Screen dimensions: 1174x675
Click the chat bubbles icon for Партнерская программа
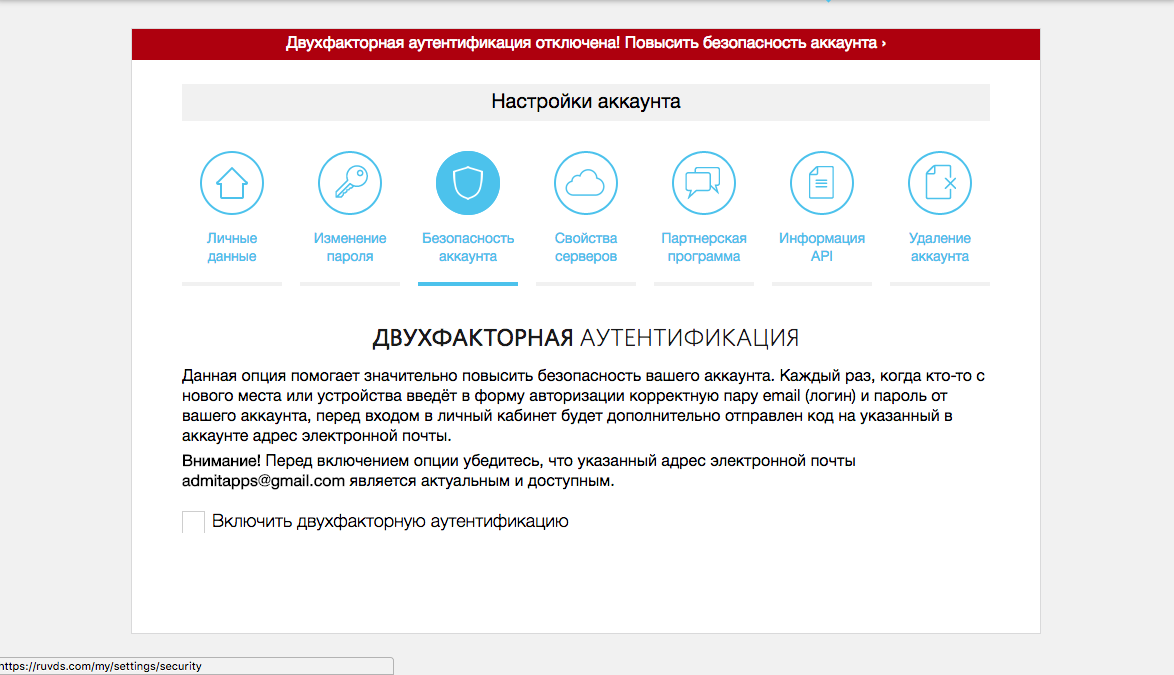tap(703, 182)
